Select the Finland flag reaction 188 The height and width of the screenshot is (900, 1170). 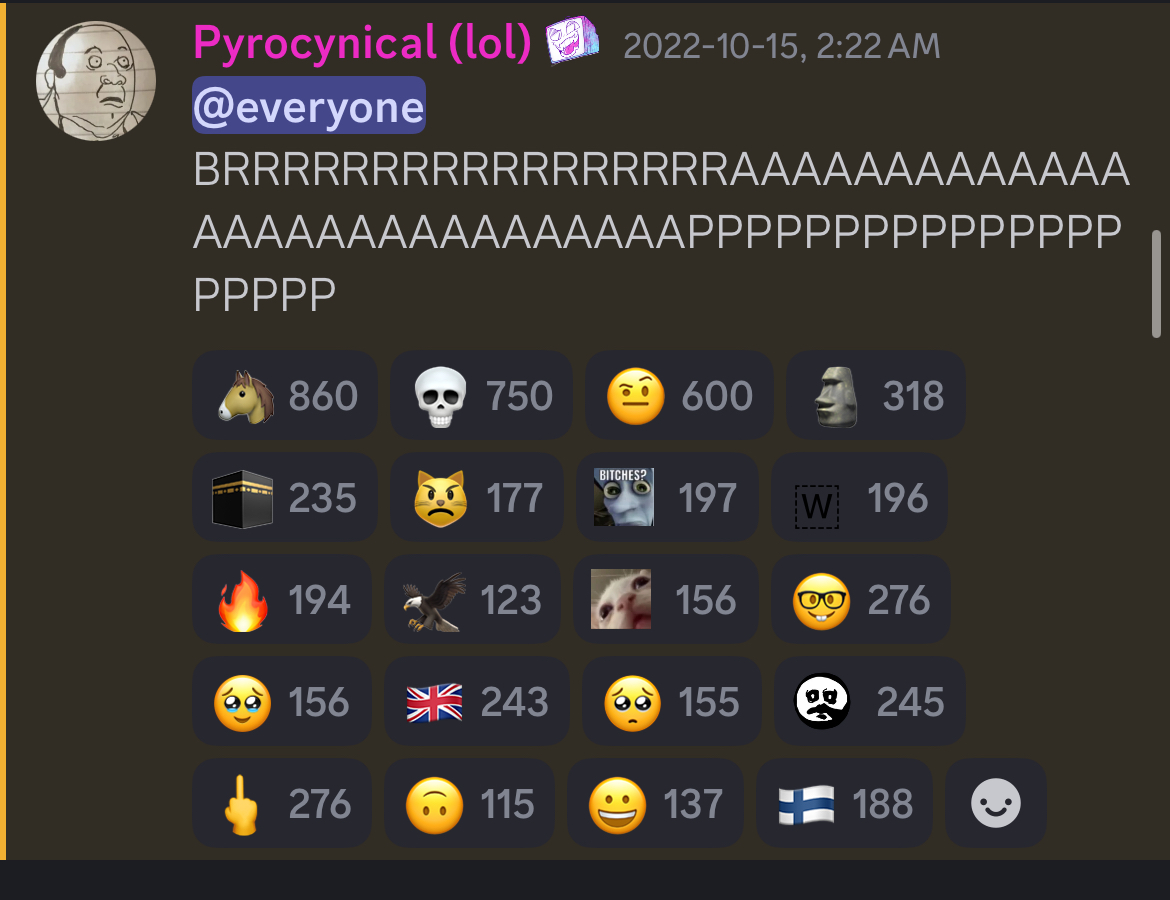tap(845, 804)
